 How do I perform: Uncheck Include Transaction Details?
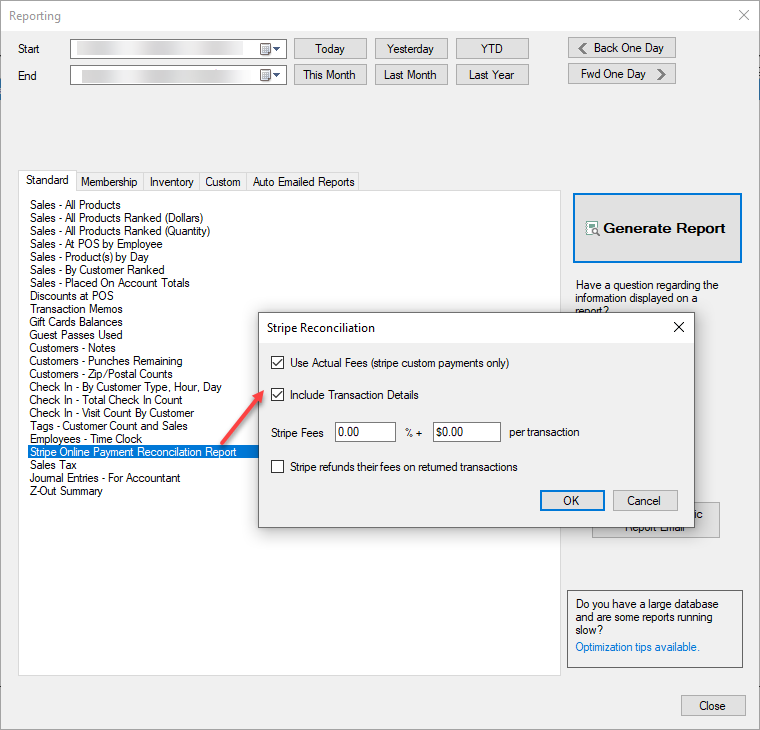coord(277,395)
